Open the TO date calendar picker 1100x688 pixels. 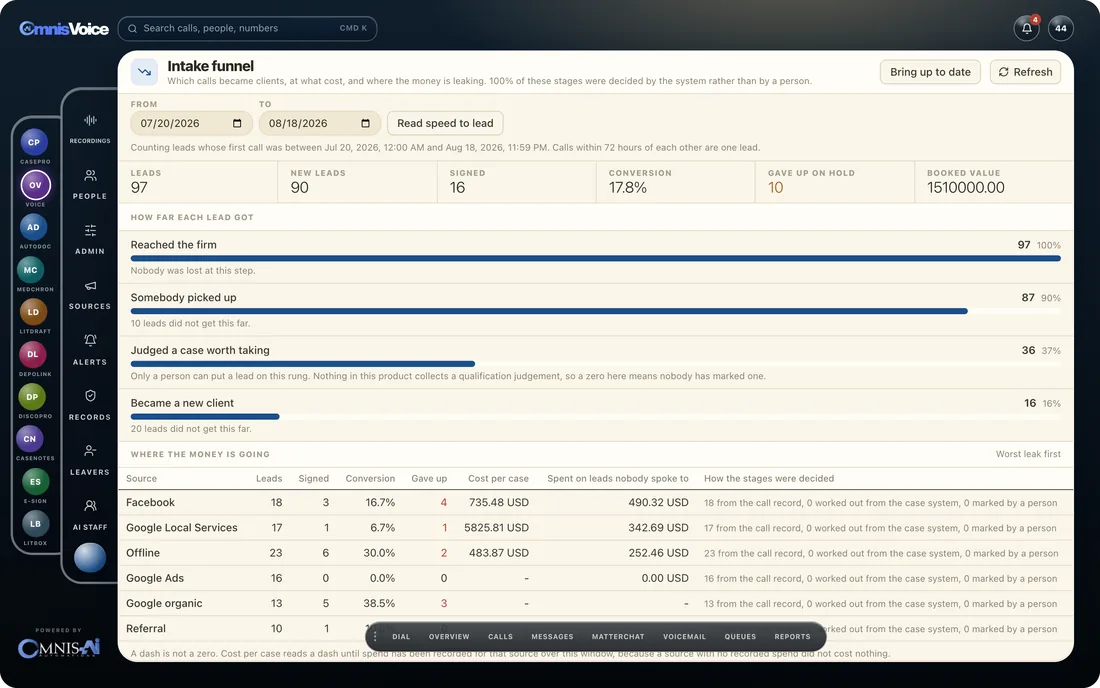click(365, 123)
